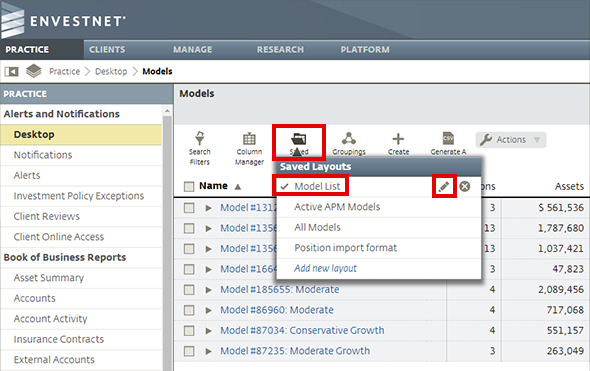Open Investment Policy Exceptions in sidebar
The width and height of the screenshot is (590, 371).
click(79, 196)
